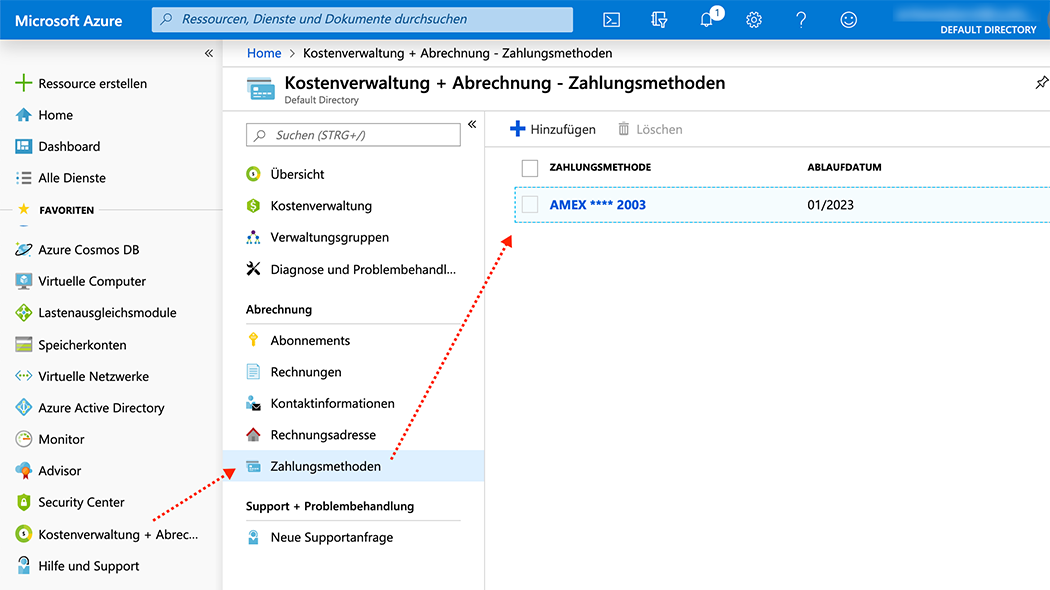Click the green plus icon for Ressource erstellen

pyautogui.click(x=23, y=83)
